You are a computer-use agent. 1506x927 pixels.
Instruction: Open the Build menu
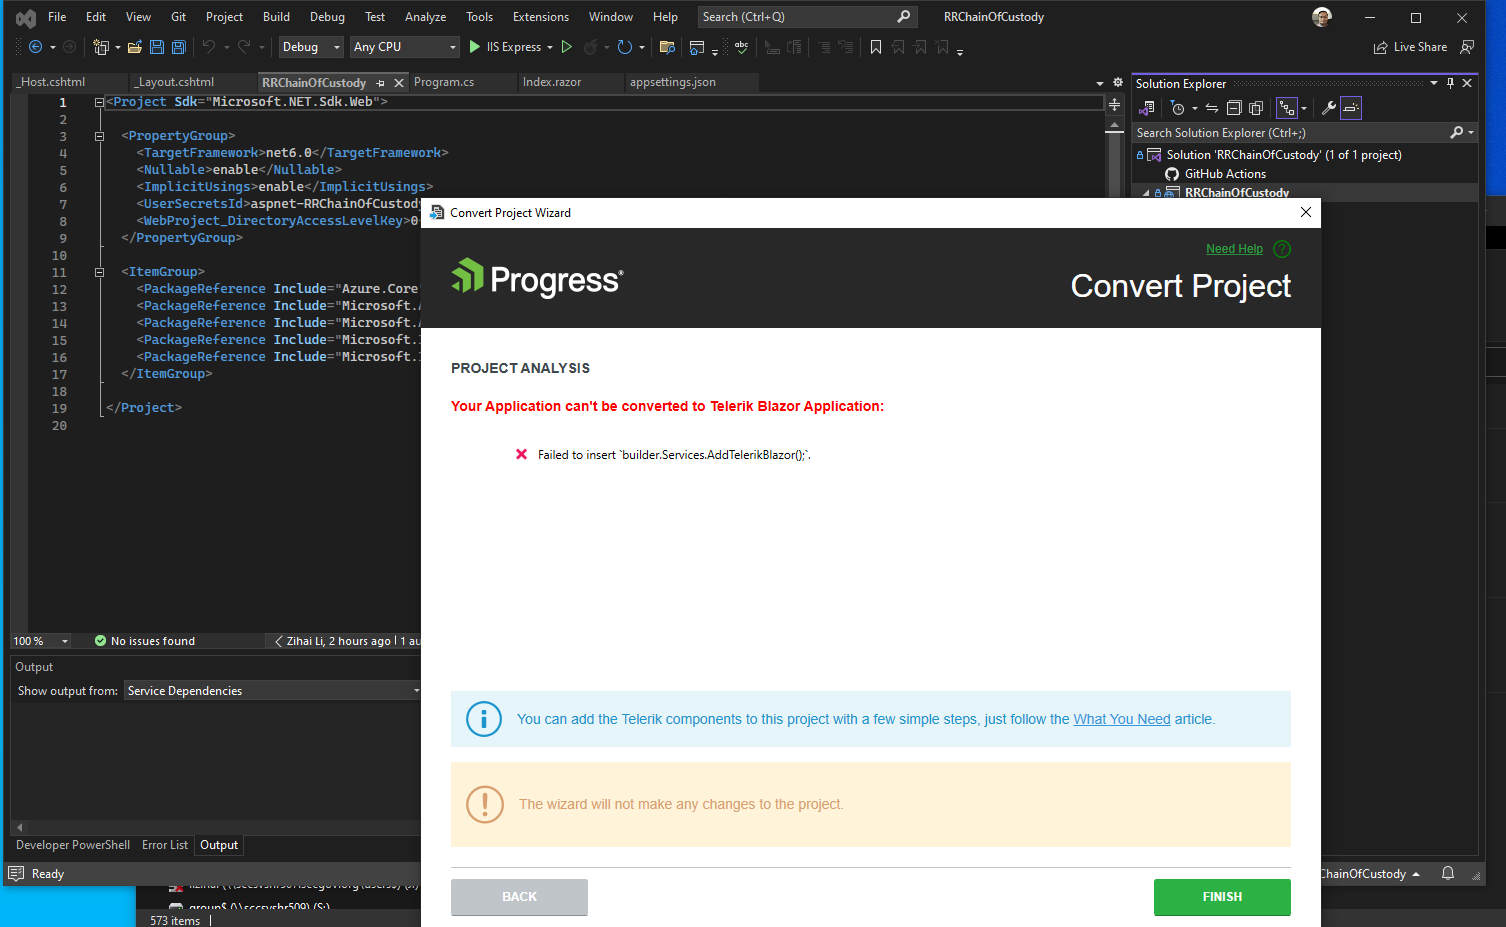click(276, 17)
